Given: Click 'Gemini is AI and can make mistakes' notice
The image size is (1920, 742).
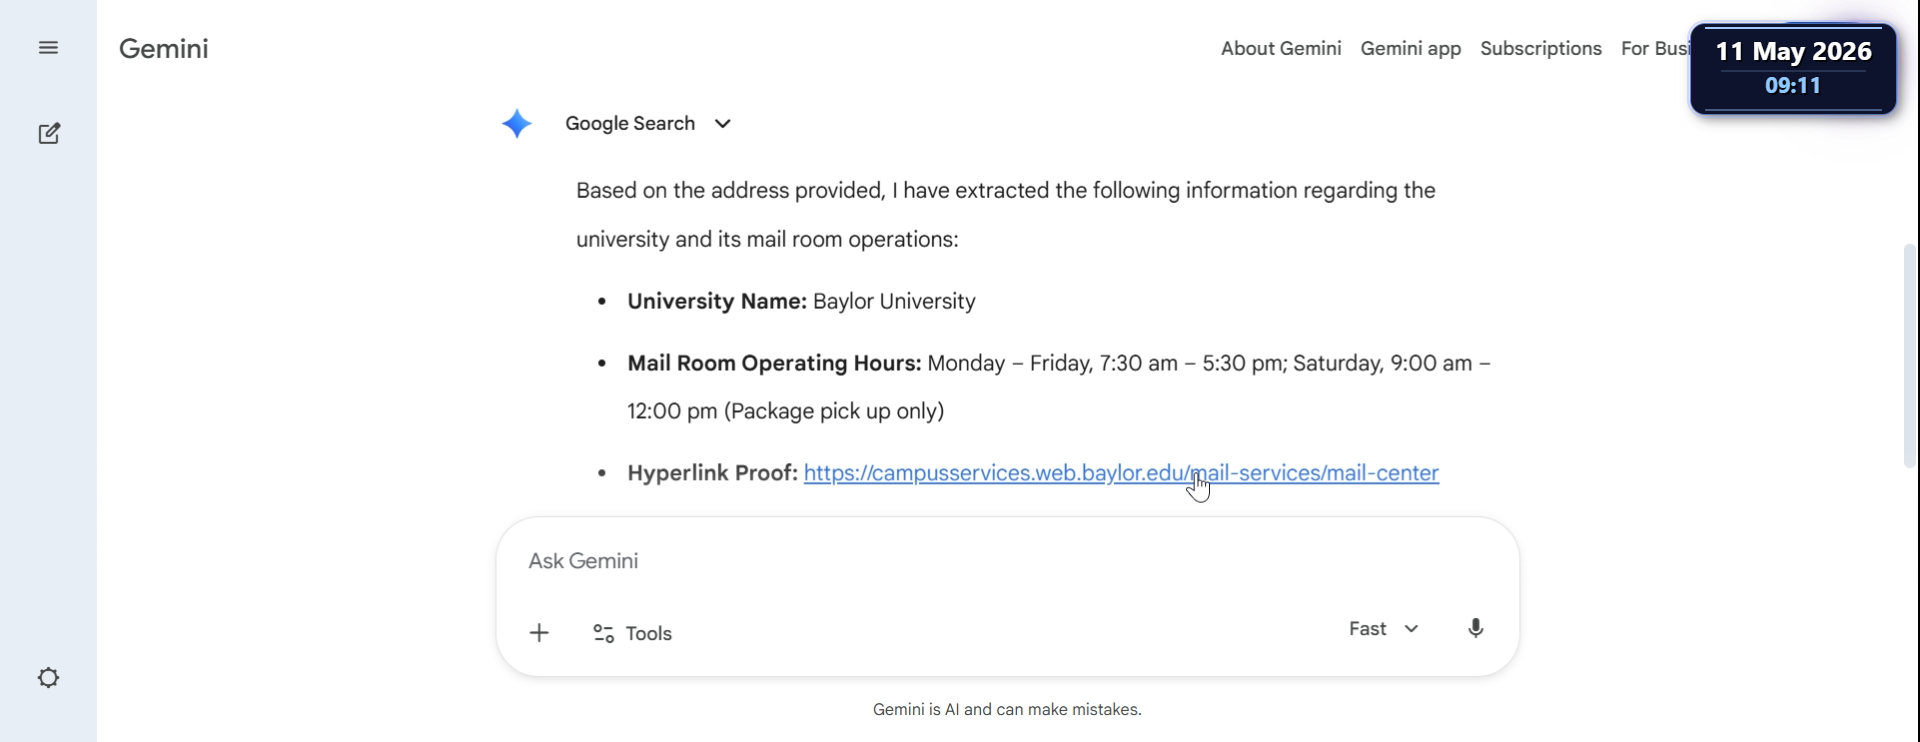Looking at the screenshot, I should coord(1007,710).
